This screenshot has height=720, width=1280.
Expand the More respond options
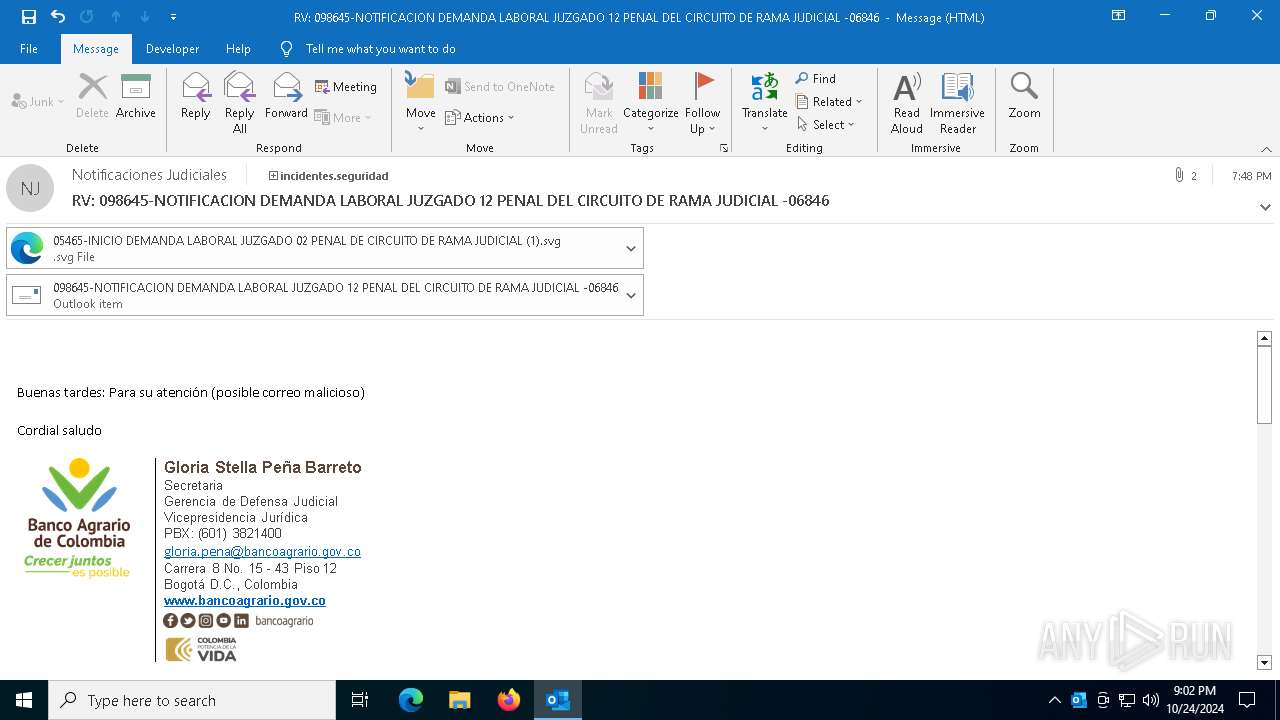(343, 117)
